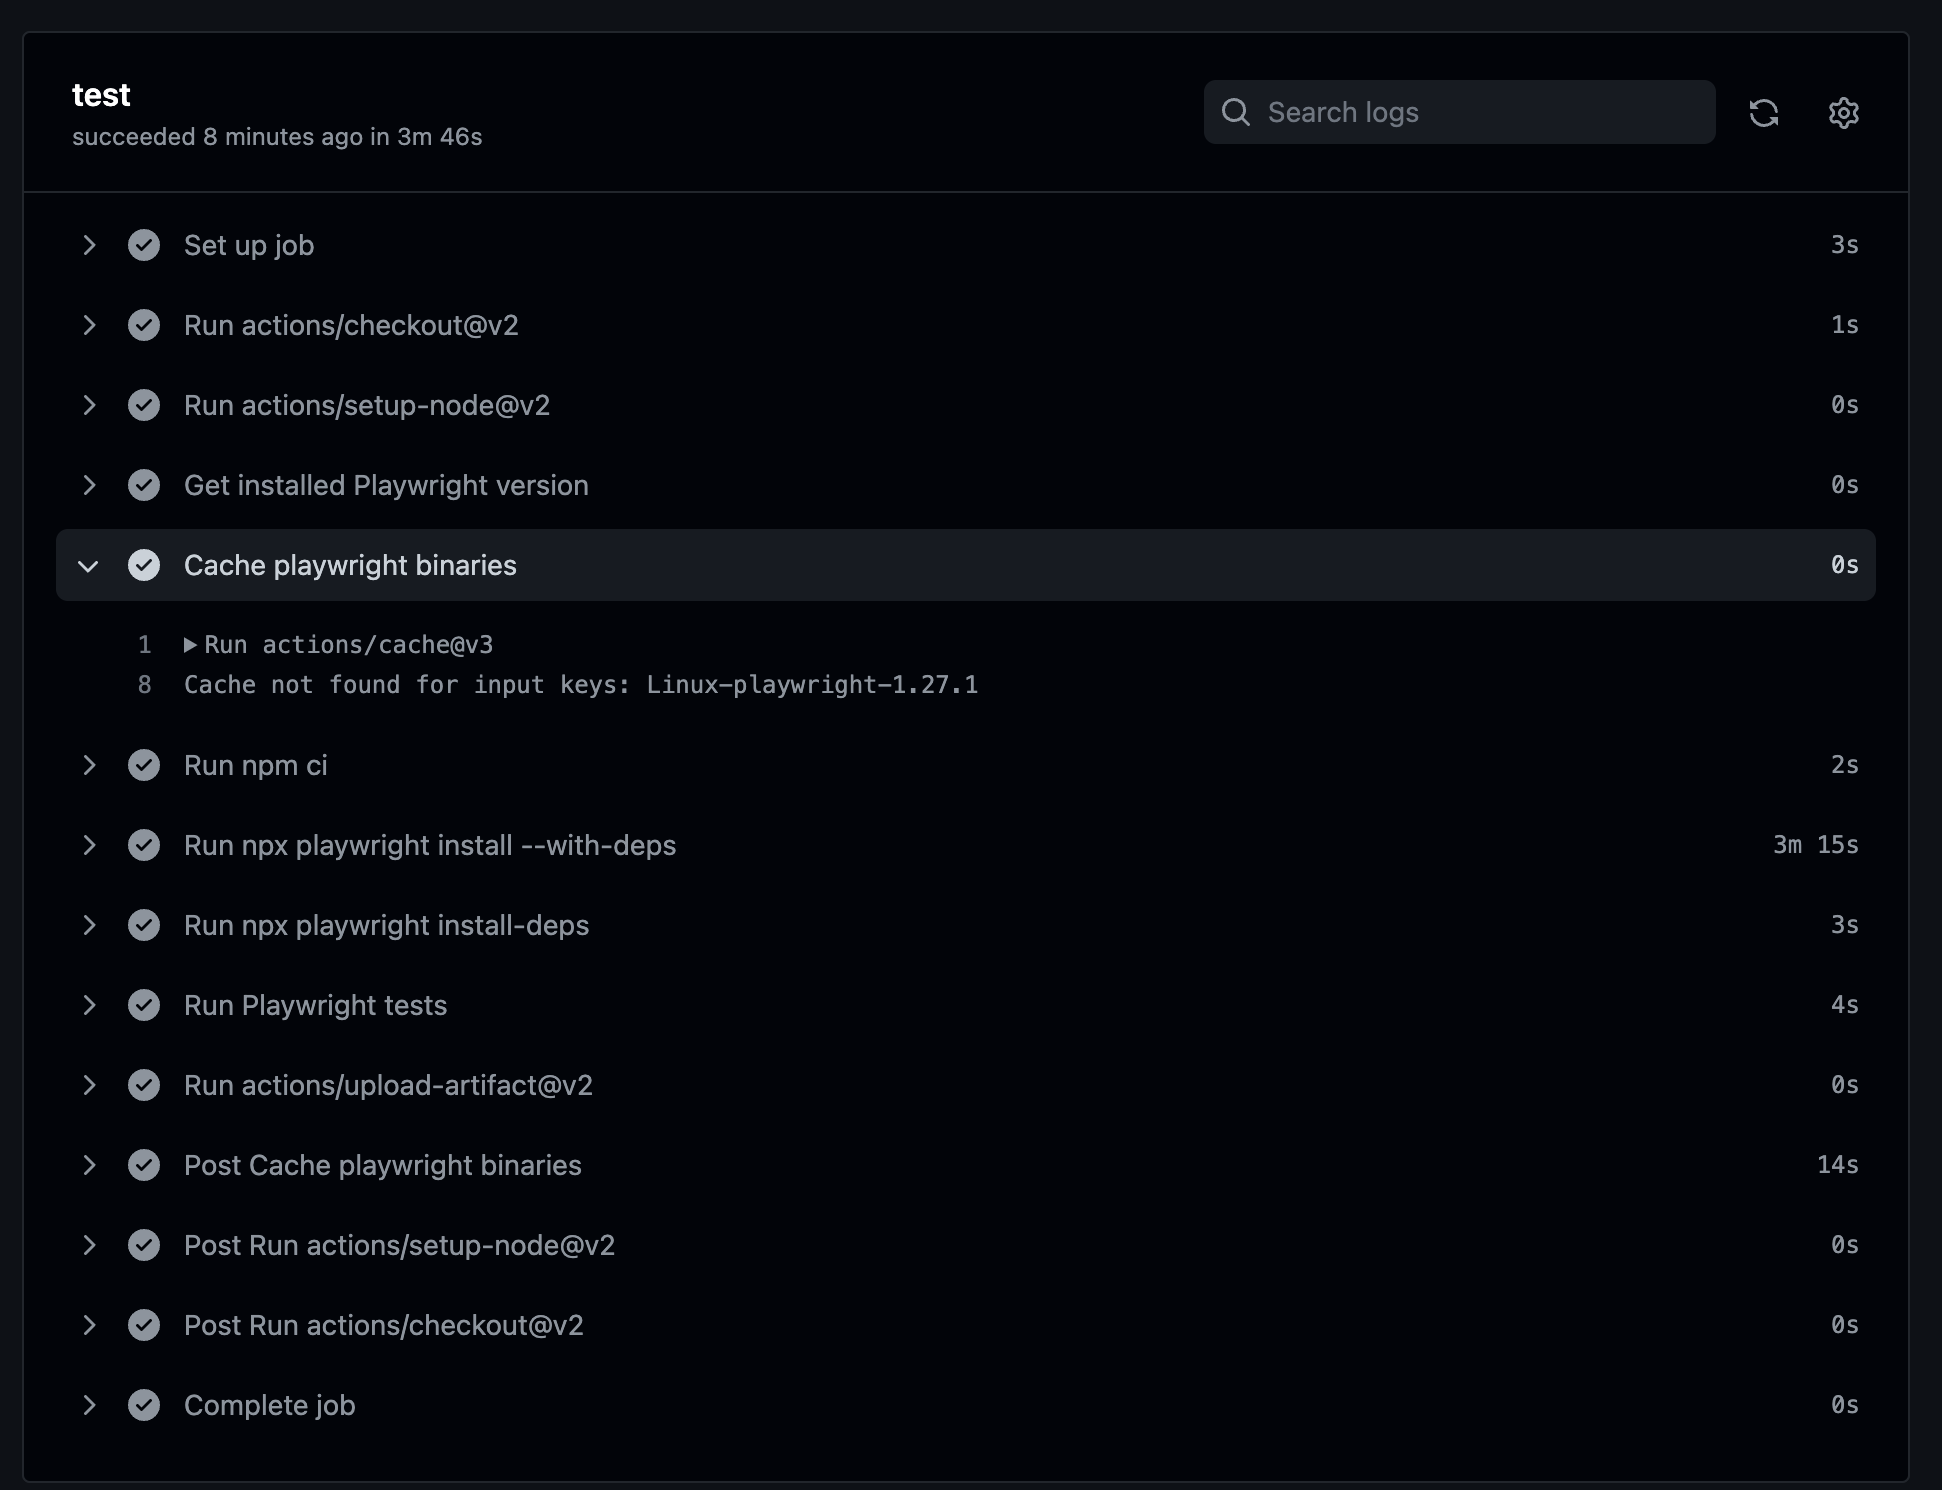The height and width of the screenshot is (1490, 1942).
Task: Collapse the Cache playwright binaries step
Action: tap(89, 565)
